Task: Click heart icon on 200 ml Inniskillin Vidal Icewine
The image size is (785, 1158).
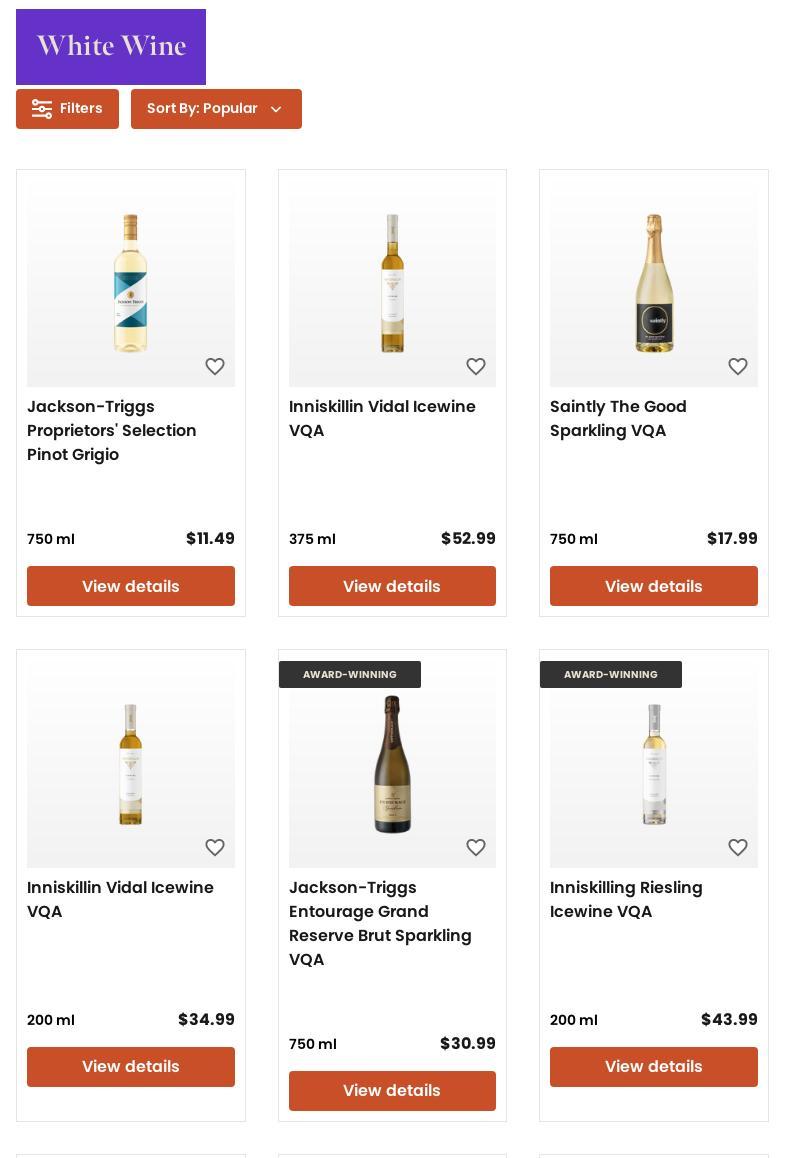Action: [x=214, y=847]
